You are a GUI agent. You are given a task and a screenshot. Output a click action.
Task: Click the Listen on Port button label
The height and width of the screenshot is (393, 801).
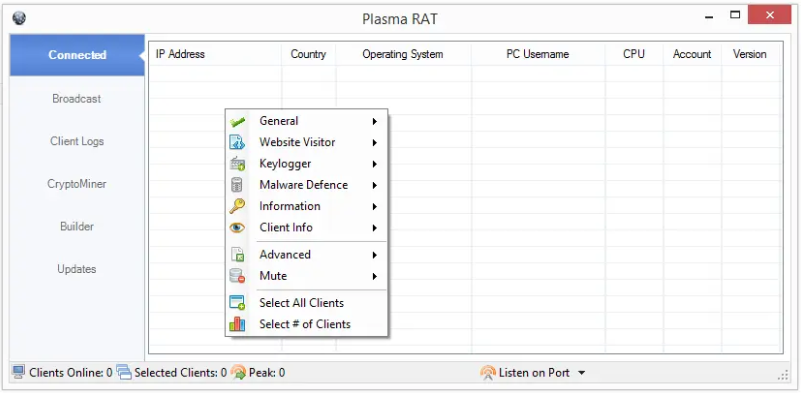534,373
